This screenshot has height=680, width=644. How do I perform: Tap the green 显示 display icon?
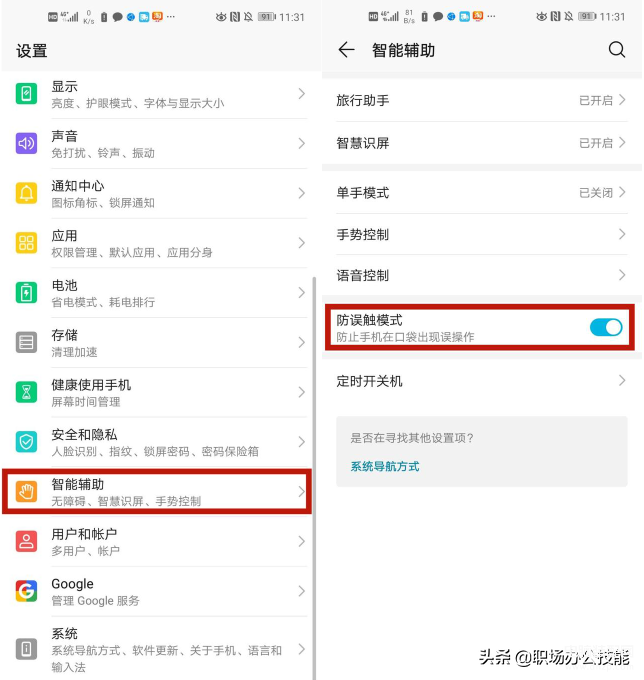tap(26, 94)
